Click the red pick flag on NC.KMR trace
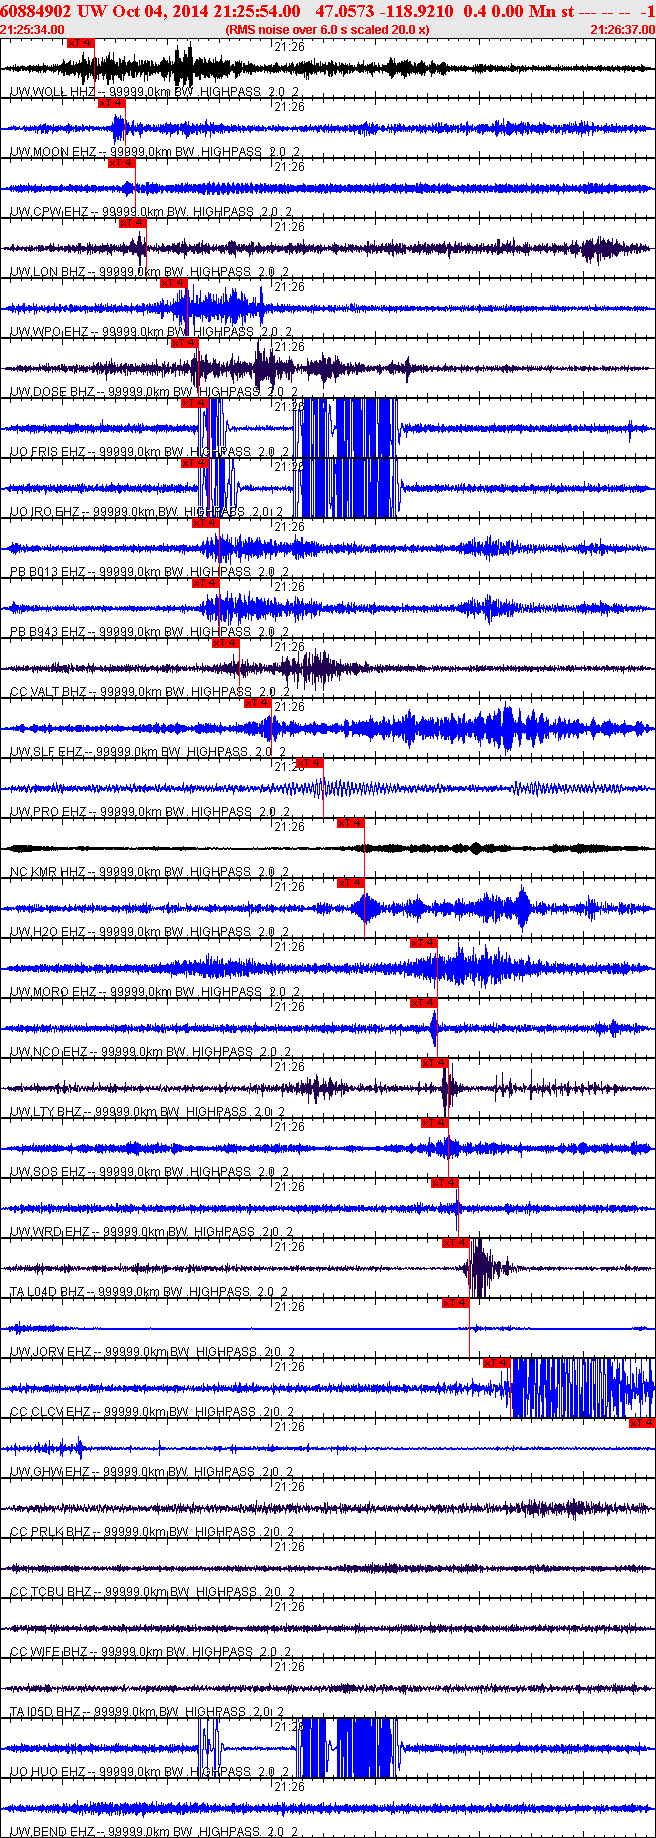The image size is (656, 1838). click(x=350, y=823)
